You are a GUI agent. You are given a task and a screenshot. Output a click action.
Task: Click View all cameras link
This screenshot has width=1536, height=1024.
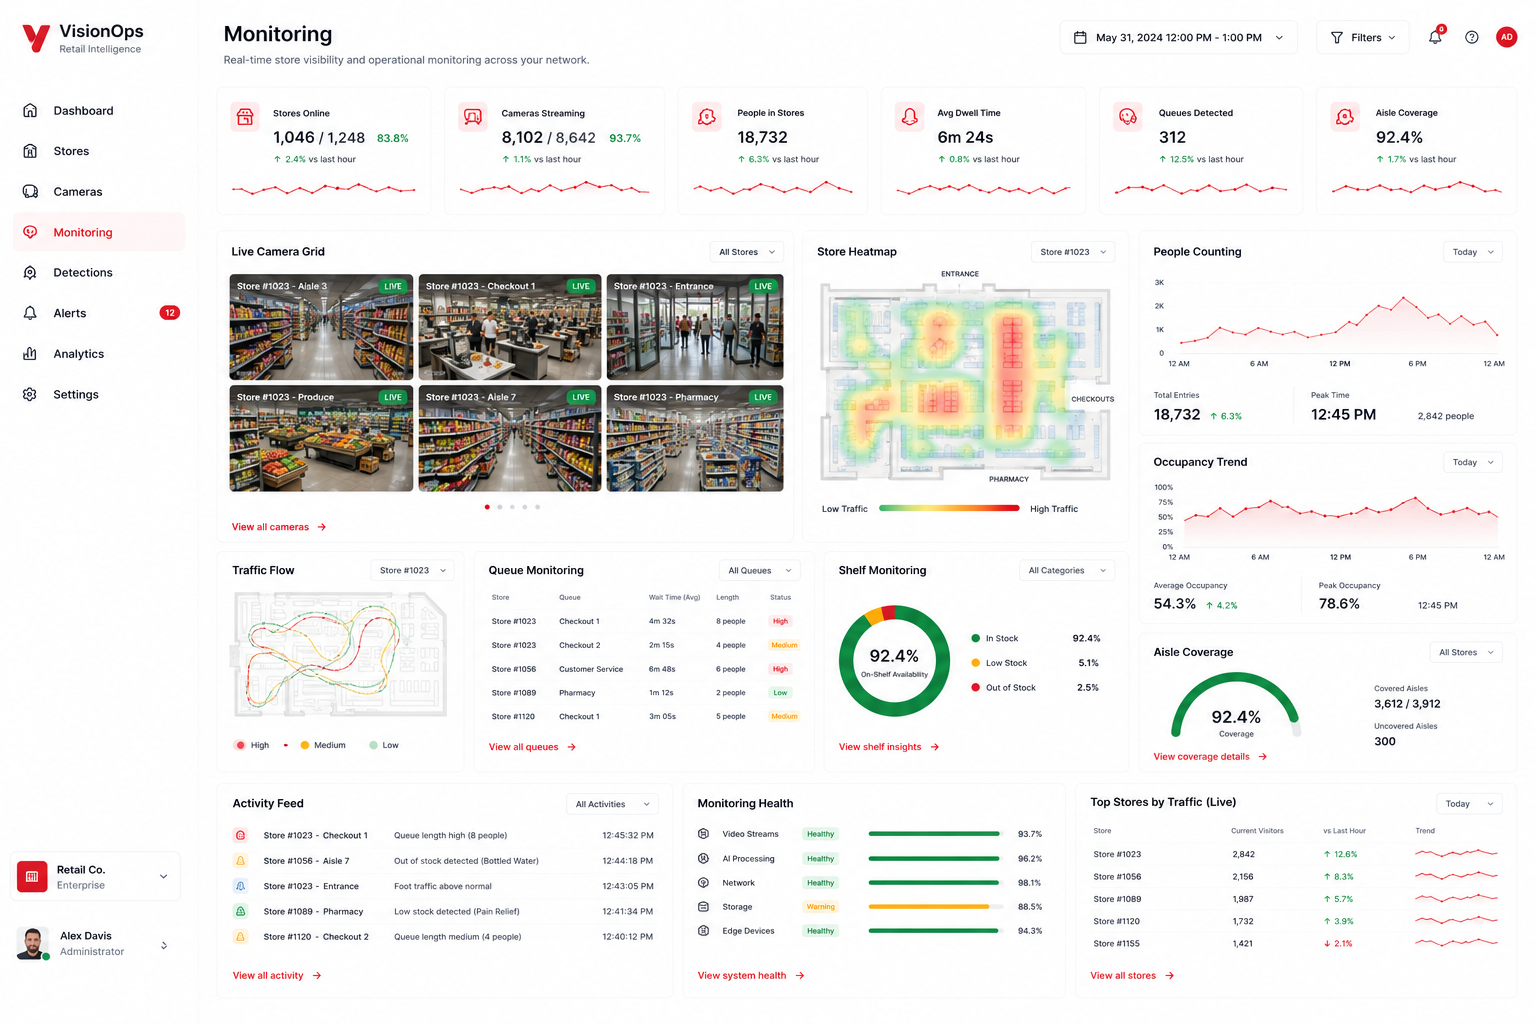click(279, 527)
